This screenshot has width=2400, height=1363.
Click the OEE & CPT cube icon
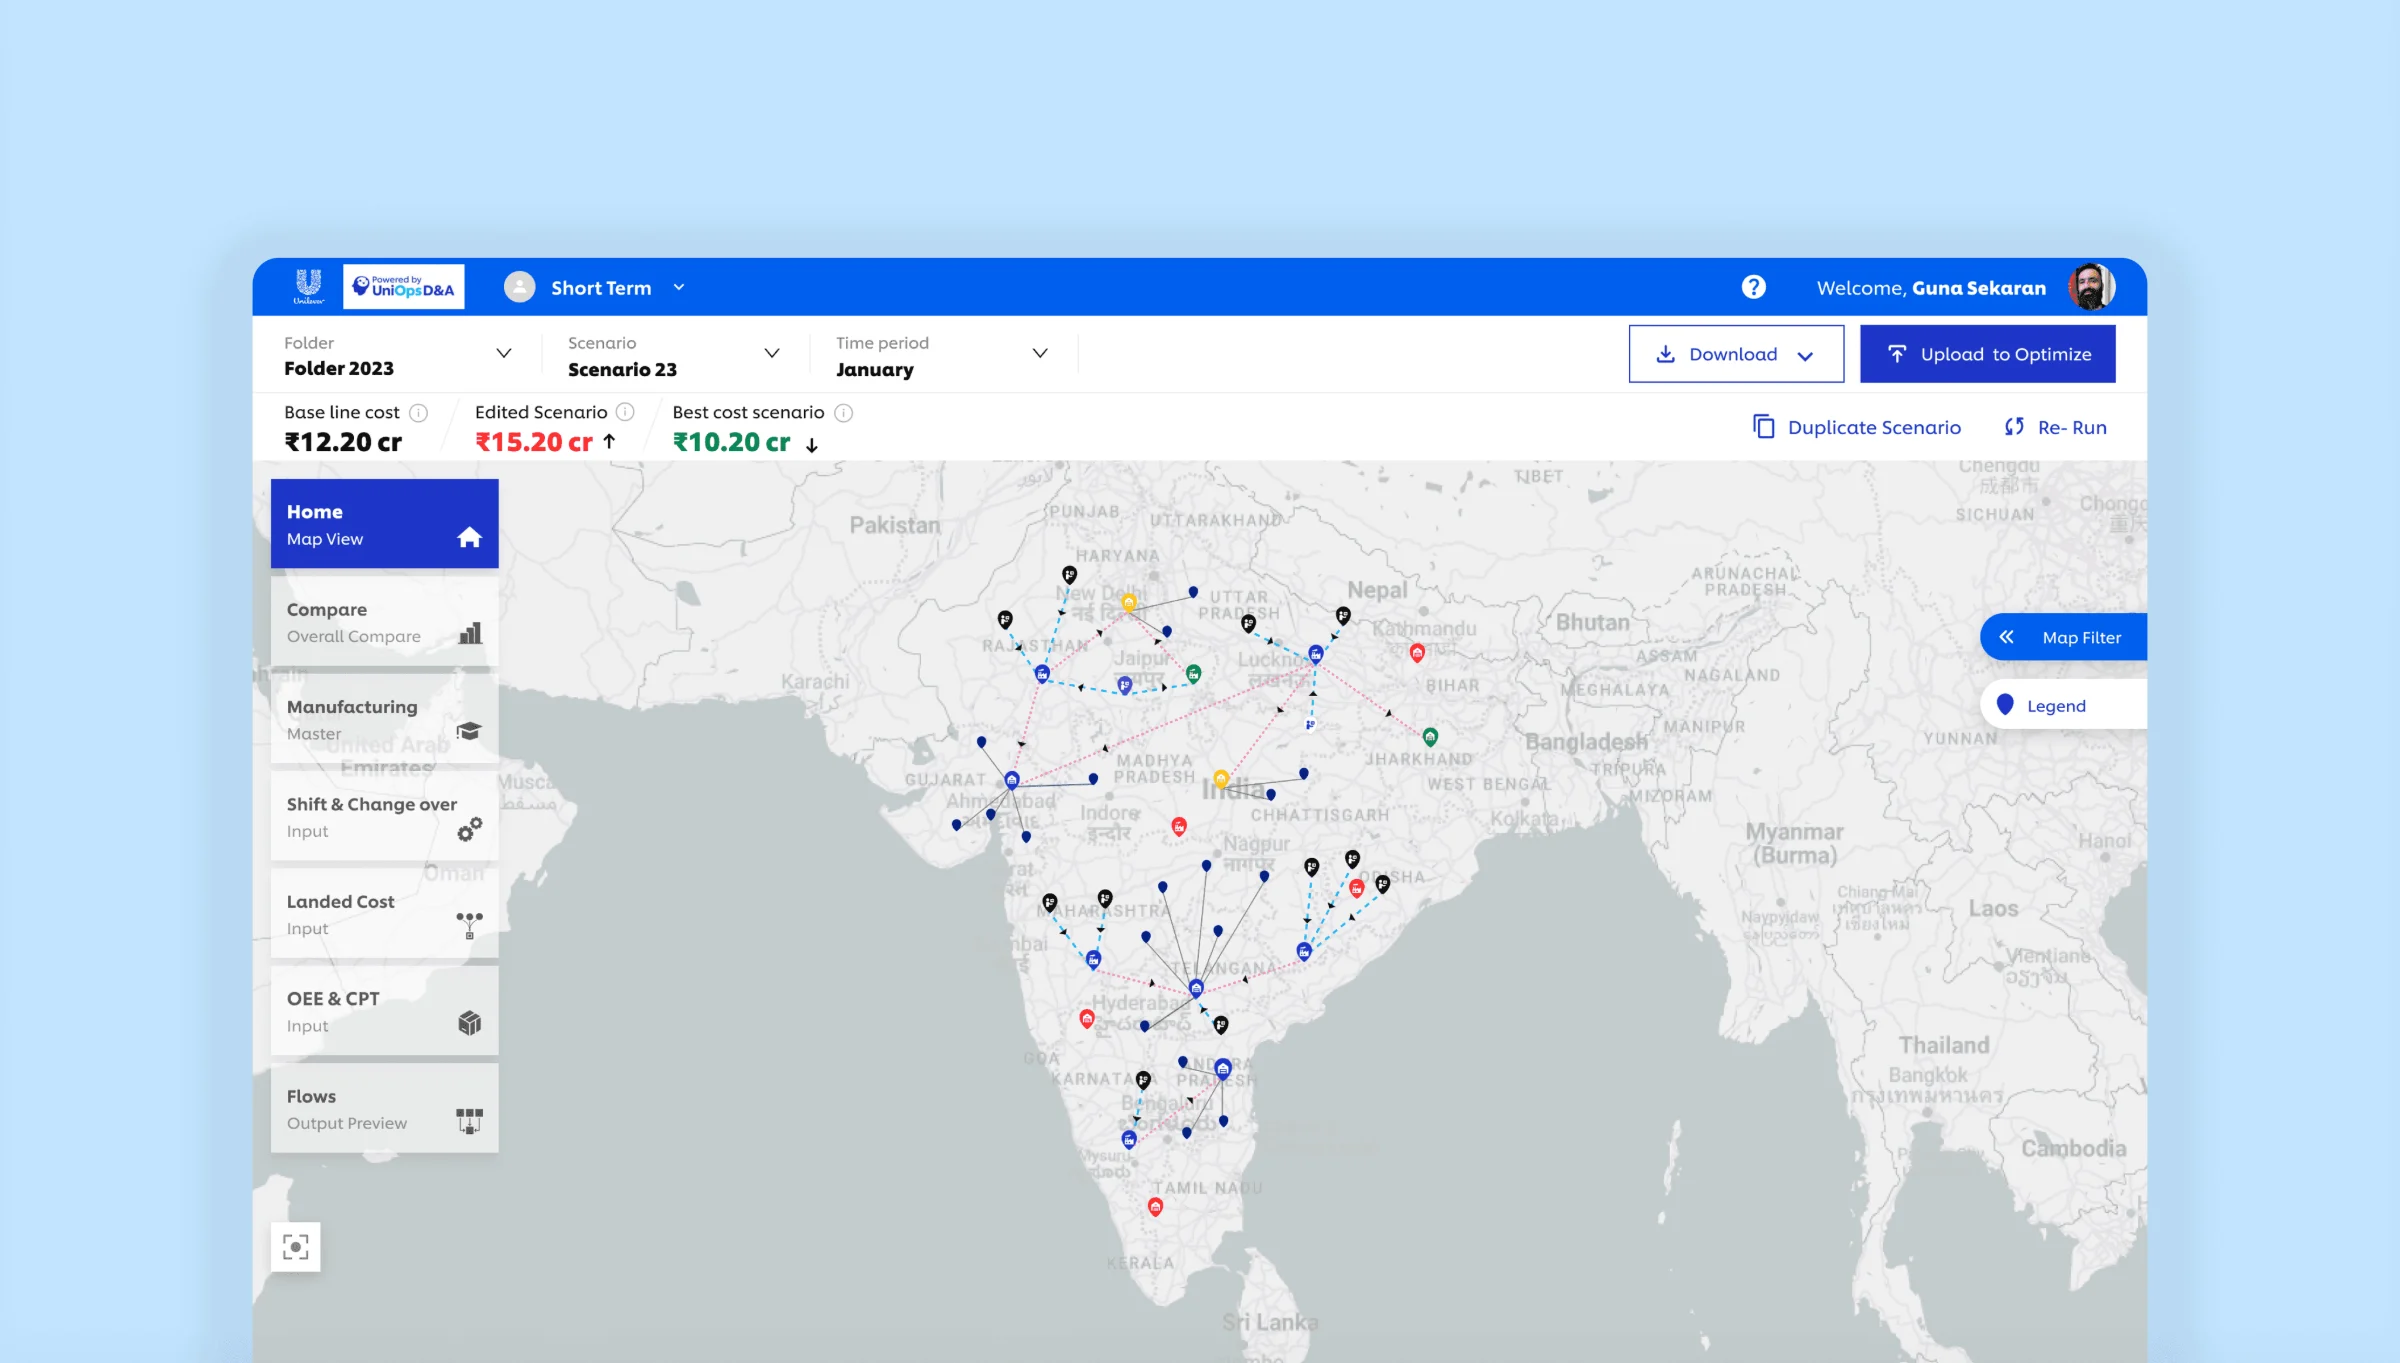point(469,1022)
